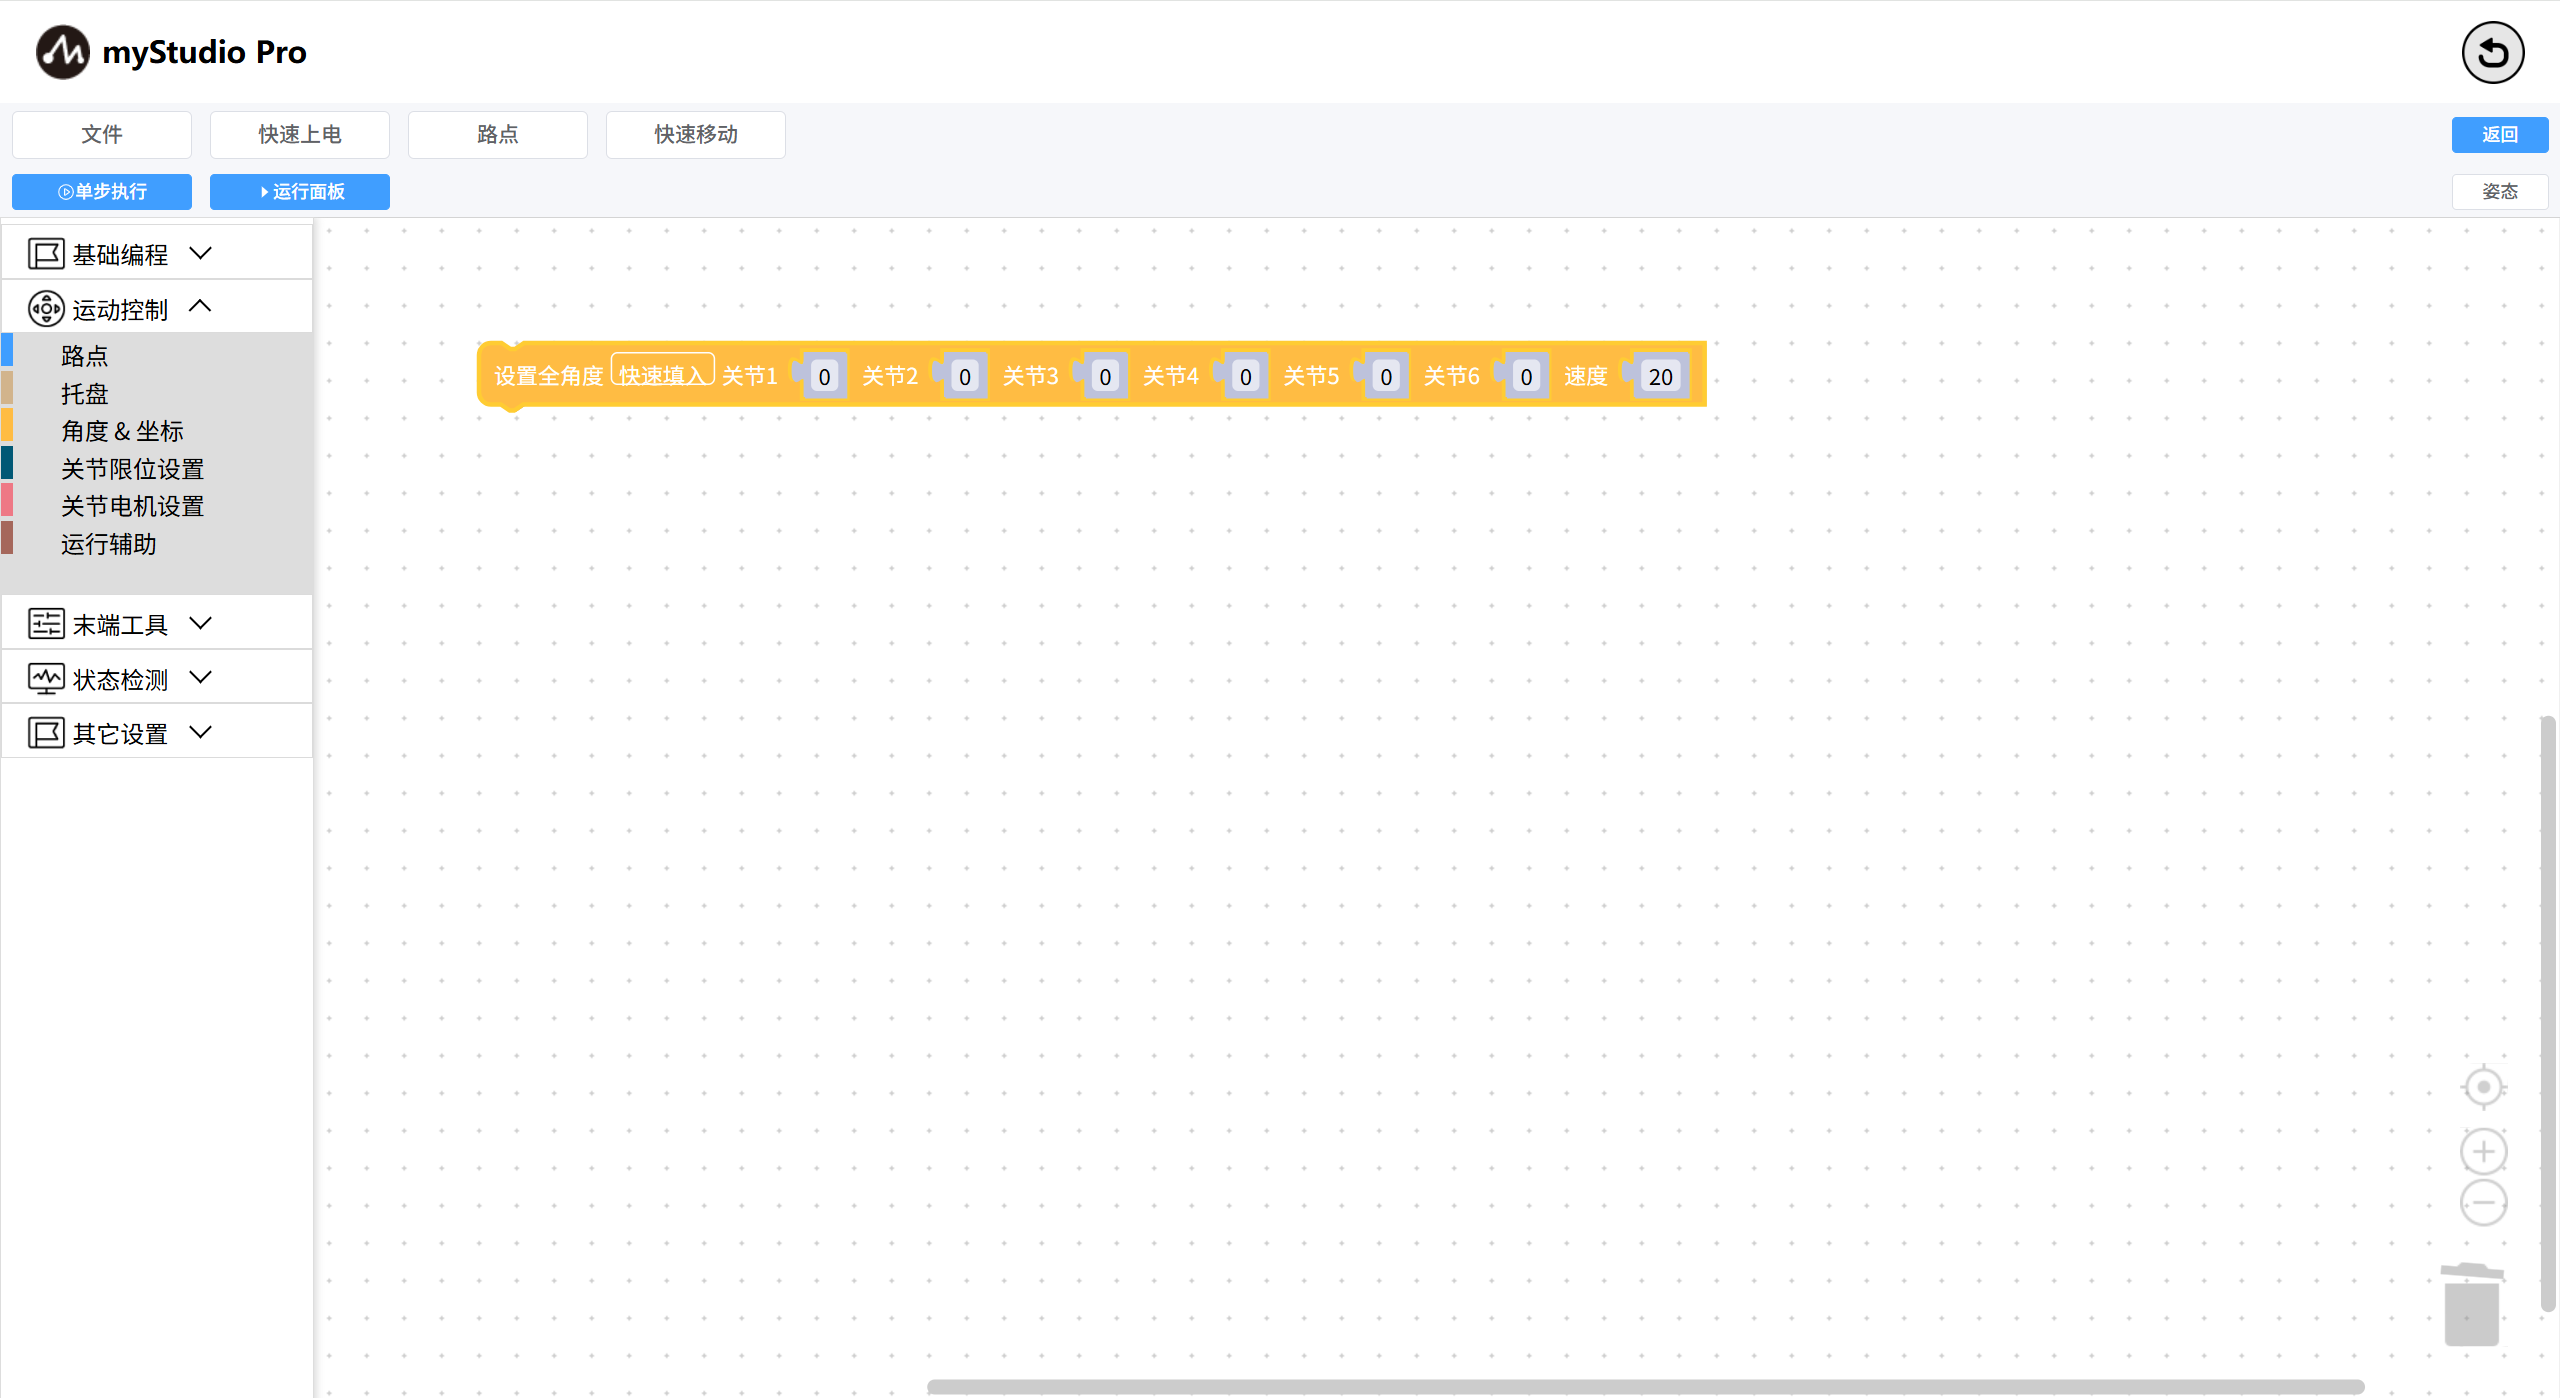Click the 状态检测 monitor icon
Image resolution: width=2560 pixels, height=1398 pixels.
coord(46,679)
